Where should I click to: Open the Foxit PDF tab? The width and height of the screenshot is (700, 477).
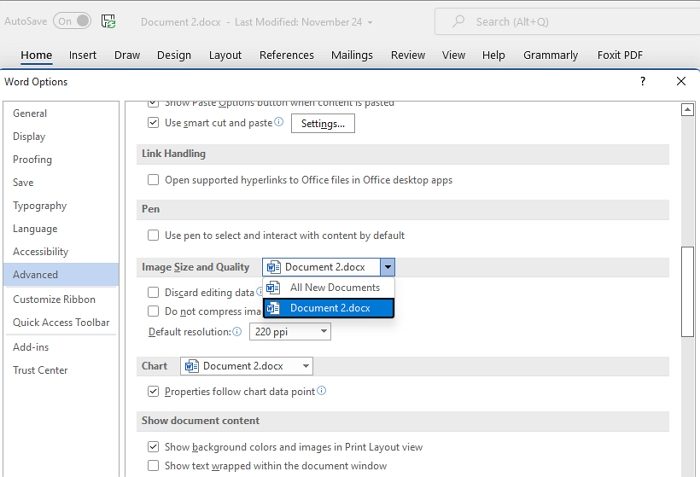(x=620, y=55)
